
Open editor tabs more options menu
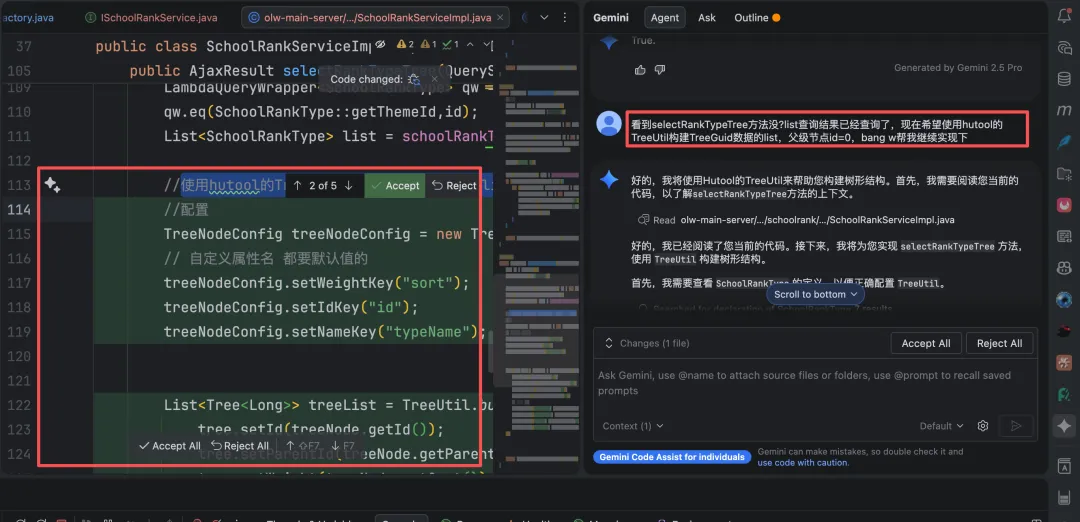click(x=563, y=17)
